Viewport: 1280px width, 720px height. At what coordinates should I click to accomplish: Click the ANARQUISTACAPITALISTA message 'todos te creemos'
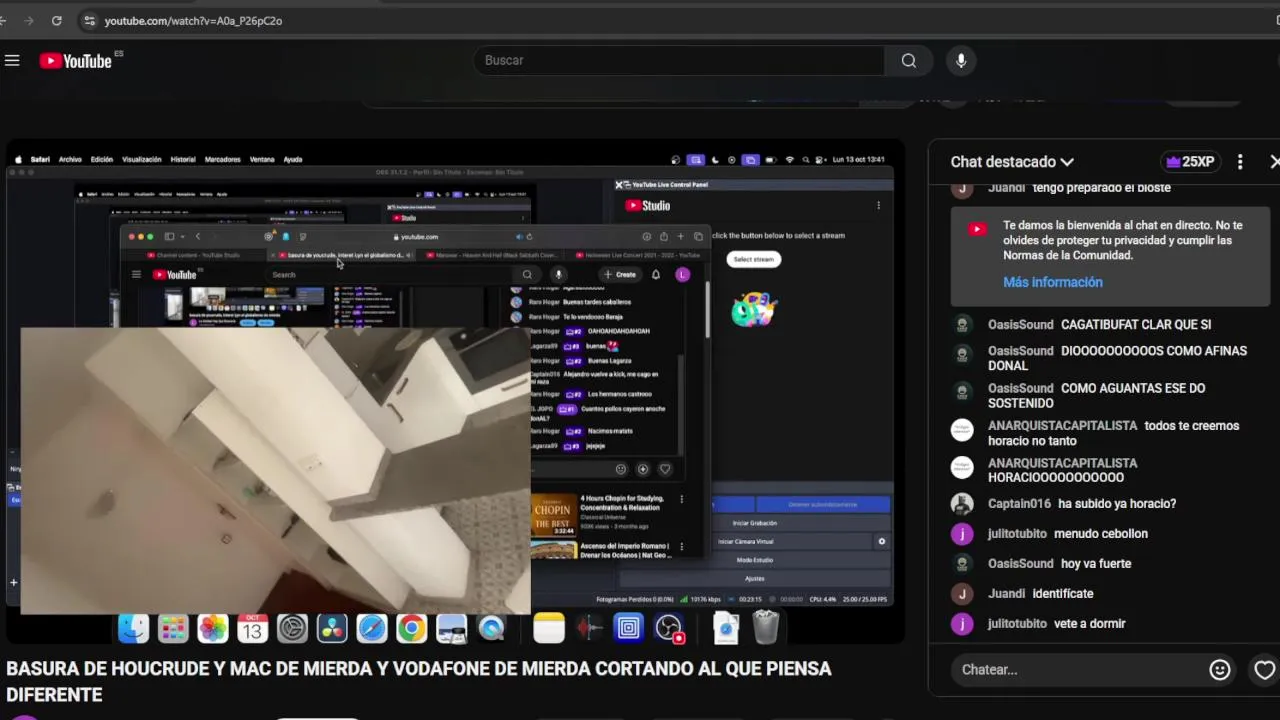[x=1114, y=433]
